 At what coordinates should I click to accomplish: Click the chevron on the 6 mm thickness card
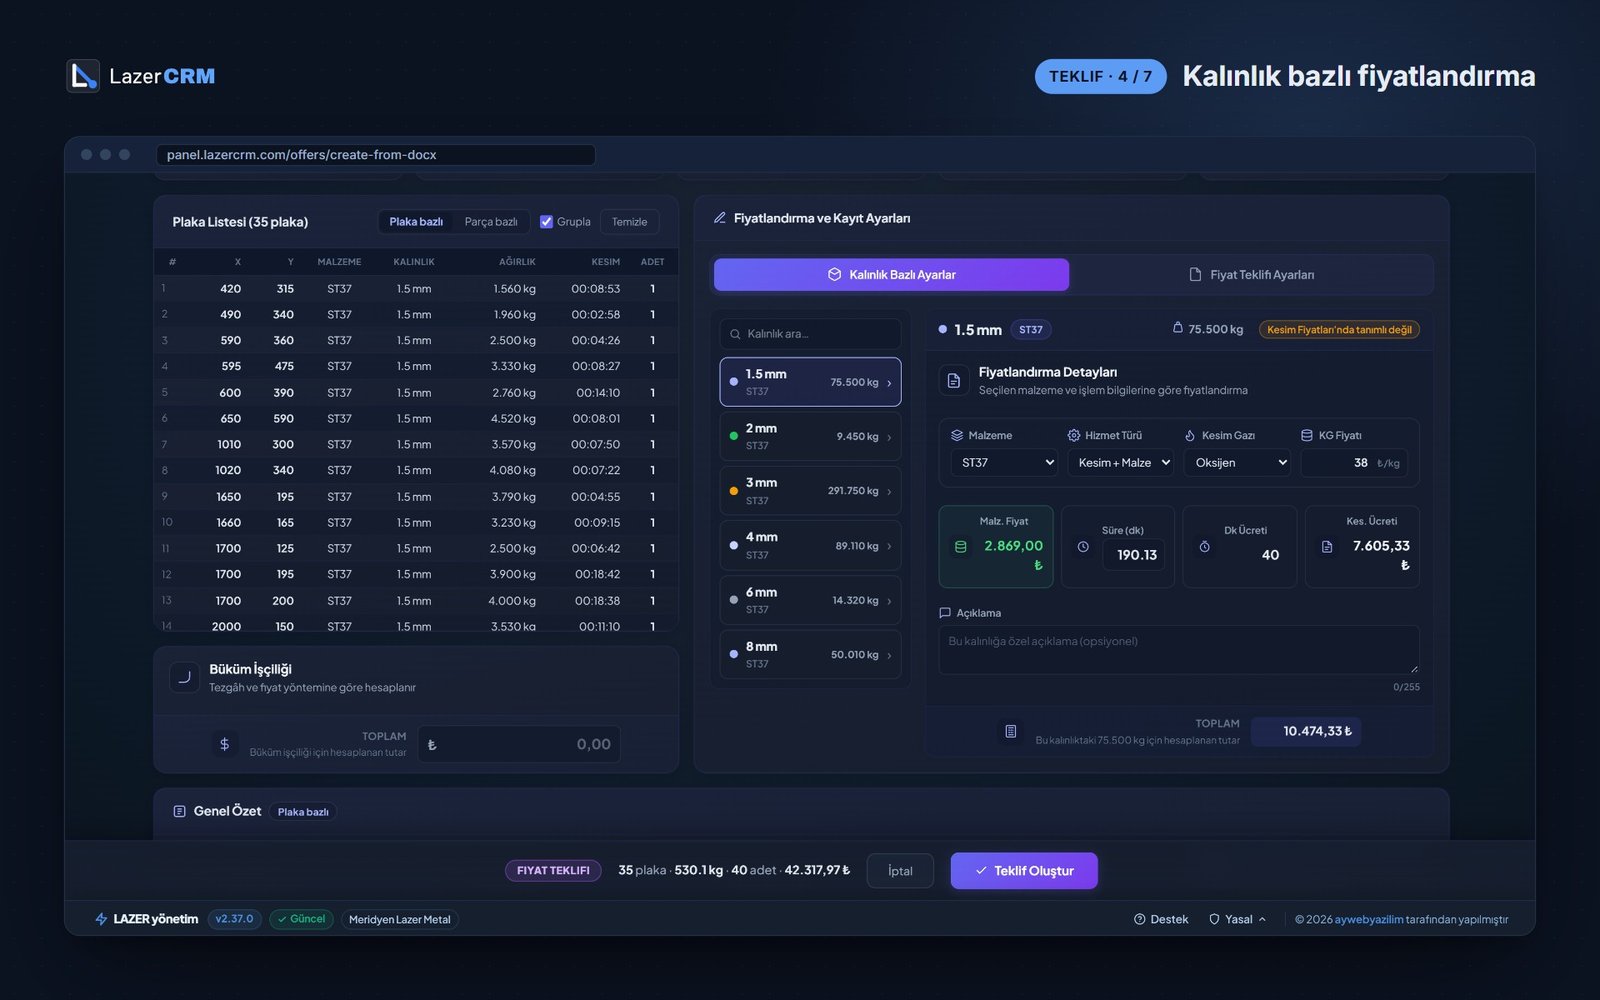point(889,601)
